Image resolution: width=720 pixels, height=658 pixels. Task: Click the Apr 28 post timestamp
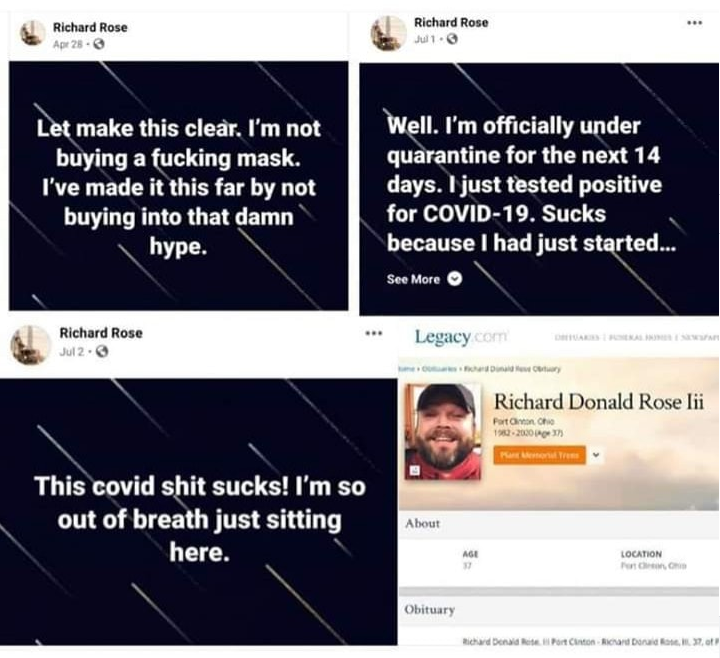tap(68, 44)
